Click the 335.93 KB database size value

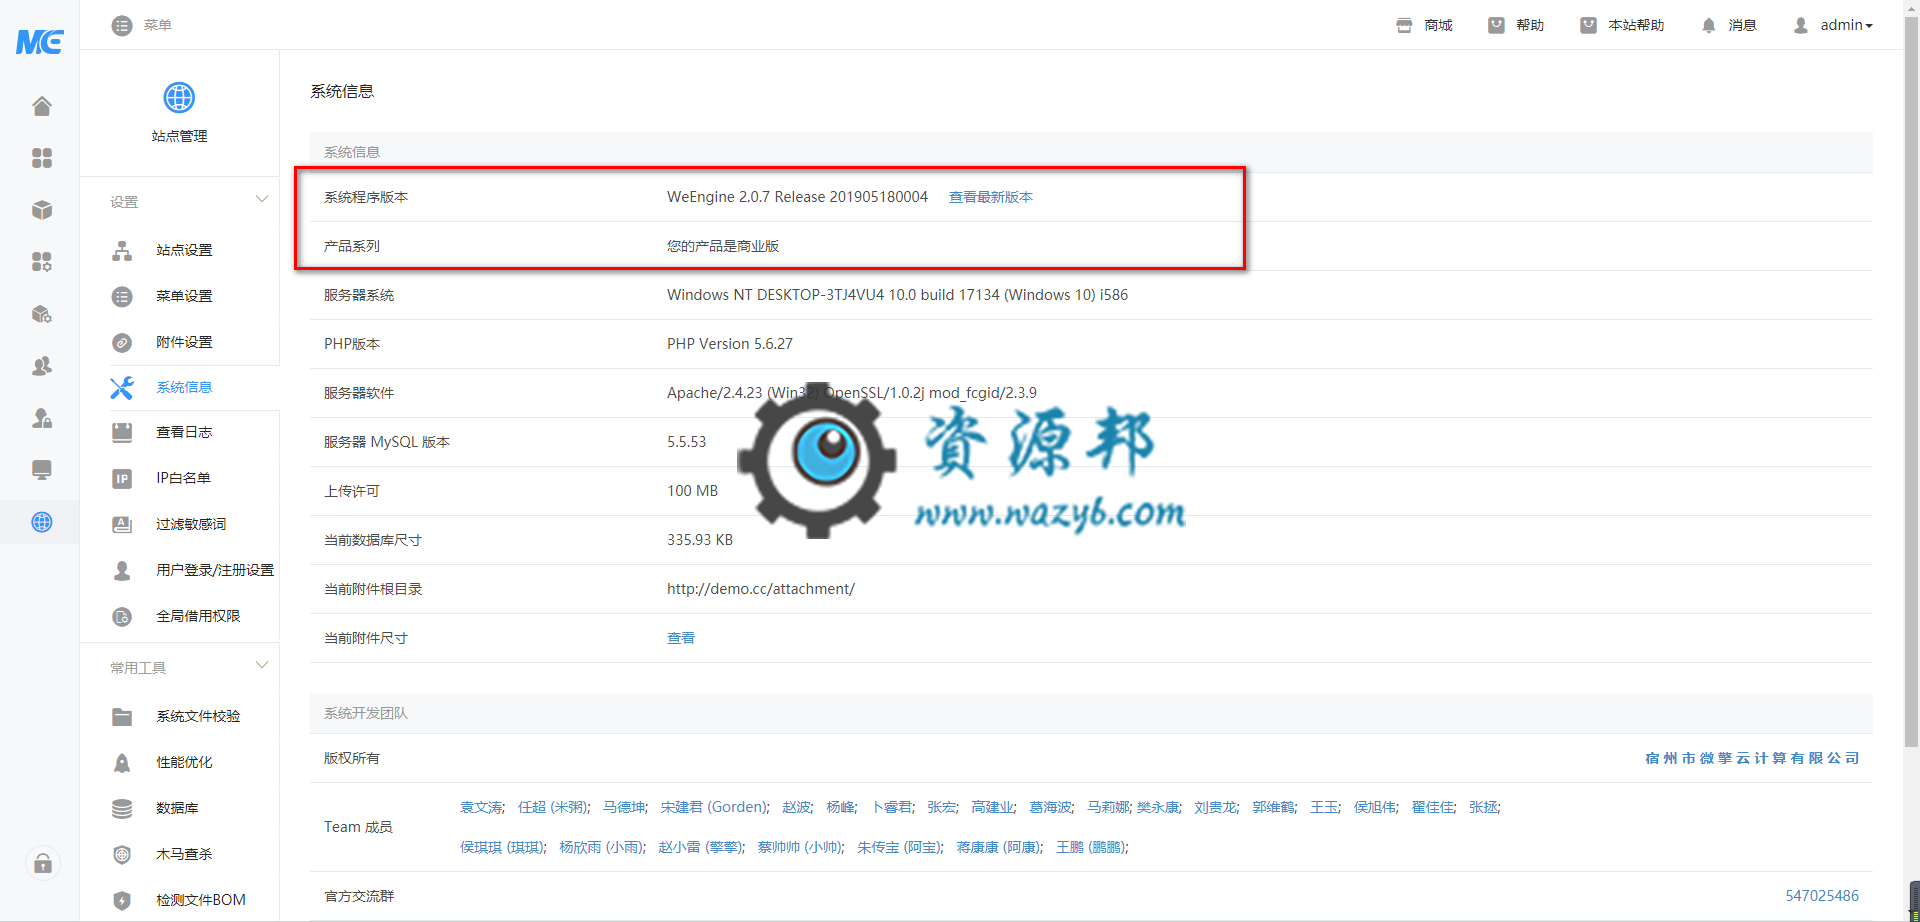tap(700, 540)
